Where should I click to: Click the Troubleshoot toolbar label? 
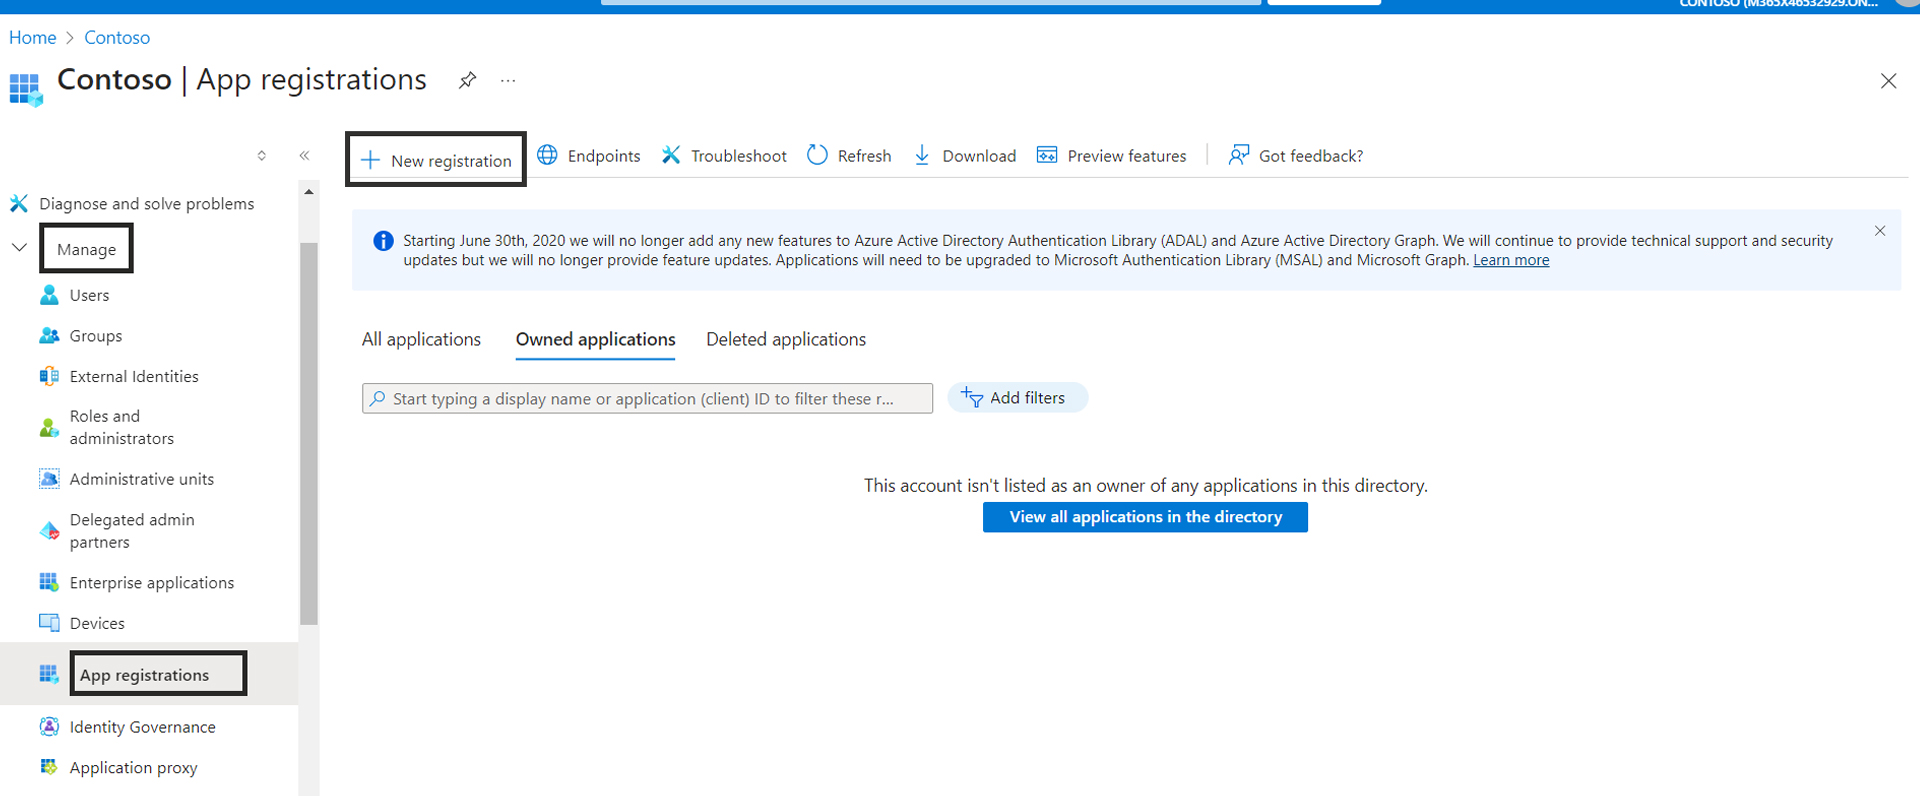739,156
